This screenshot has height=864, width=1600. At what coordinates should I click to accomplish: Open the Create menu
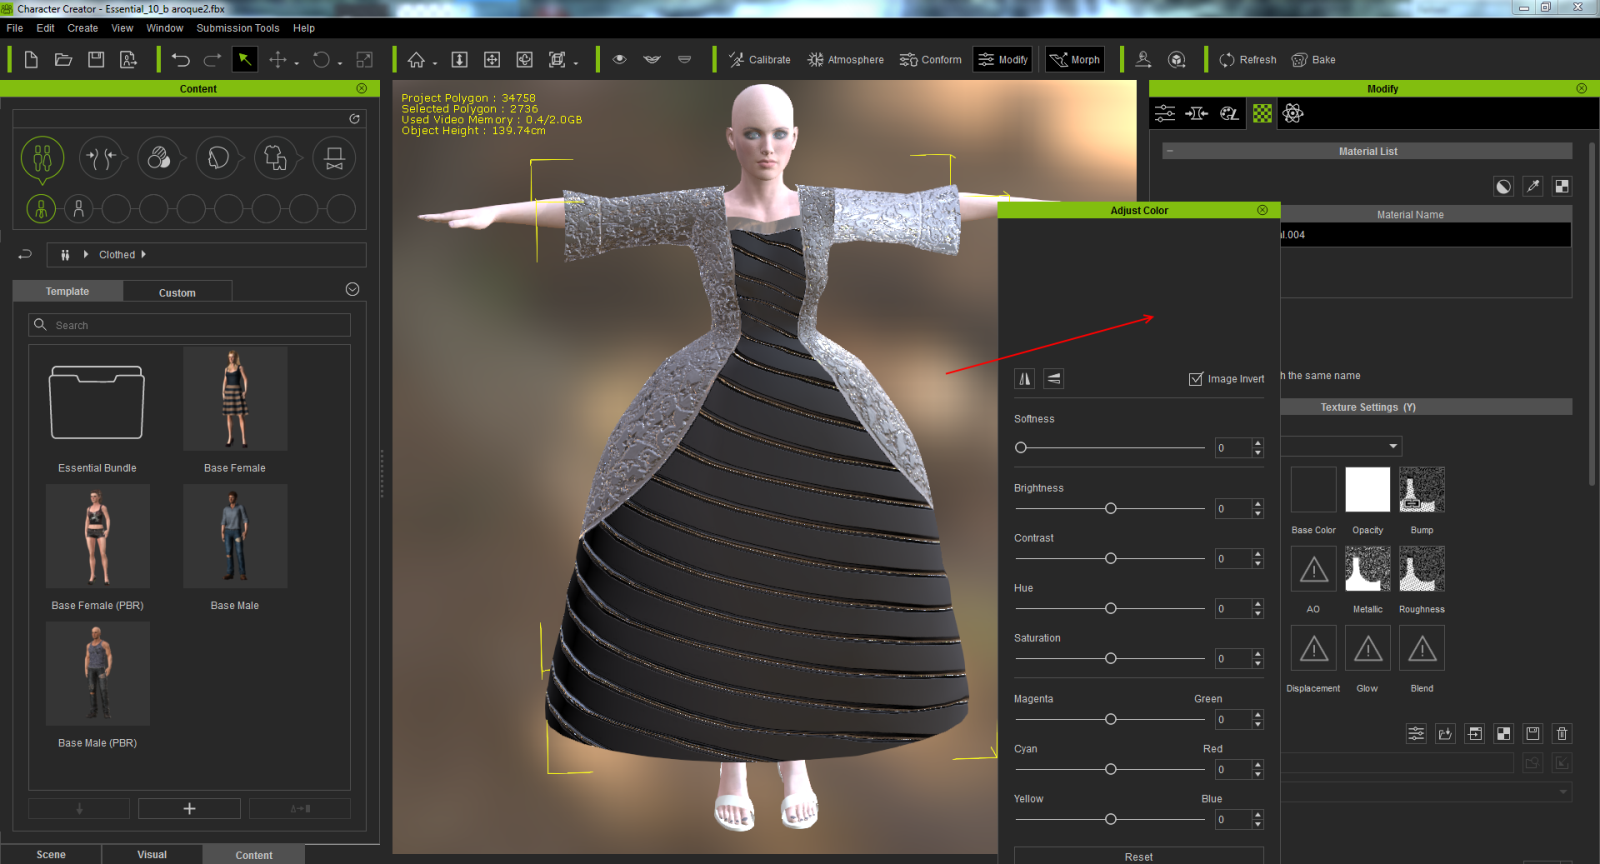click(x=83, y=28)
